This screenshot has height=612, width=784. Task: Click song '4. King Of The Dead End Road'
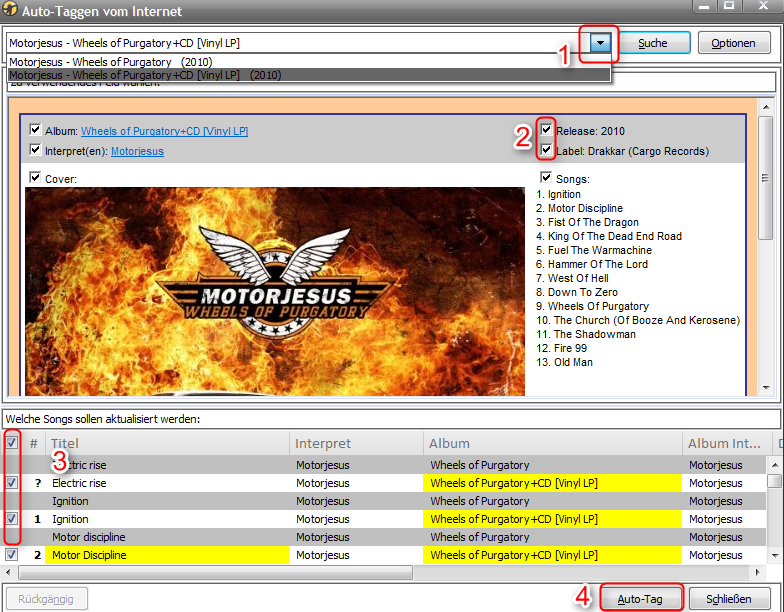coord(608,236)
